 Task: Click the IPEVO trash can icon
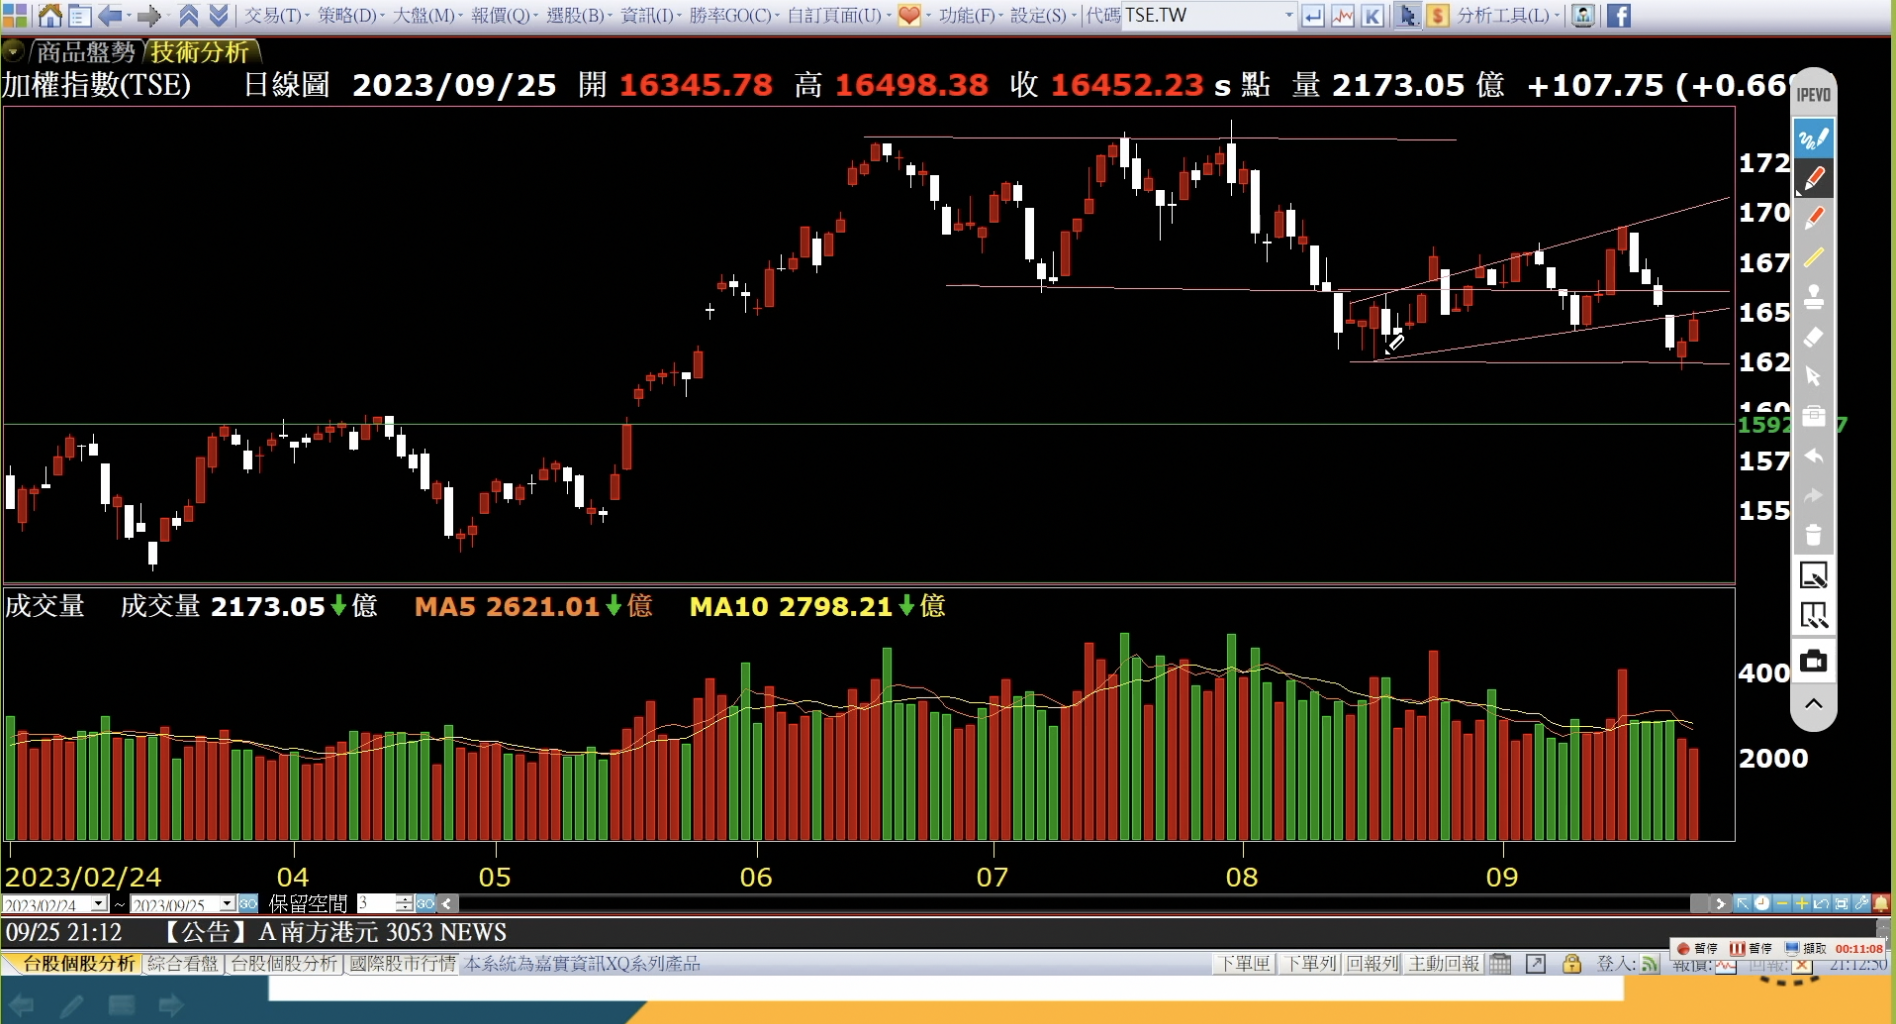coord(1813,535)
